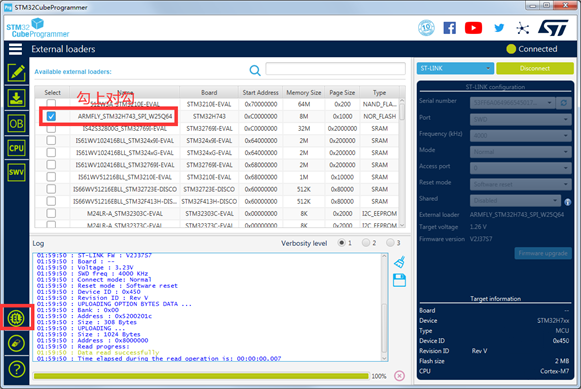Click the 10th anniversary badge icon

(x=426, y=28)
